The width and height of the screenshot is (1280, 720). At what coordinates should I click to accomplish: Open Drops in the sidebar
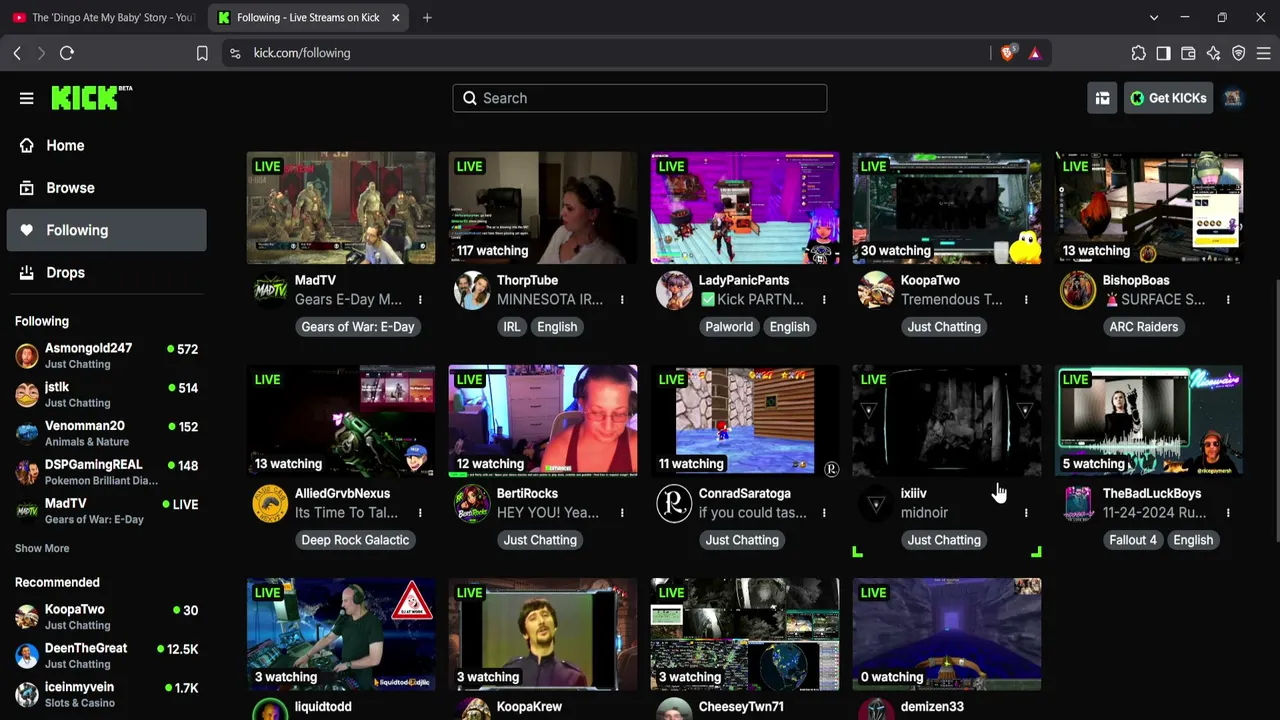pyautogui.click(x=106, y=272)
